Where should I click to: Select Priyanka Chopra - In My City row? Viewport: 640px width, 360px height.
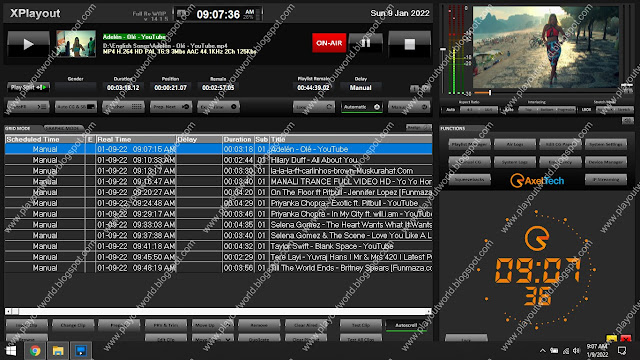click(x=218, y=214)
